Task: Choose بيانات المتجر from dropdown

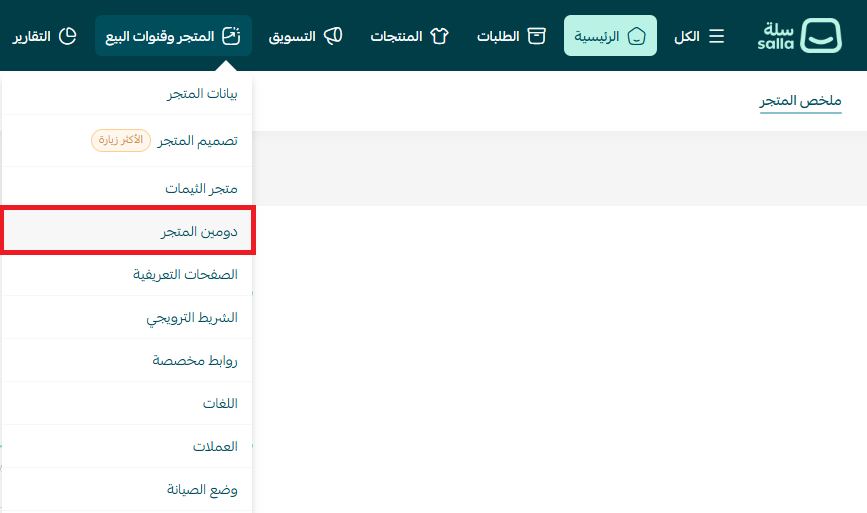Action: tap(127, 93)
